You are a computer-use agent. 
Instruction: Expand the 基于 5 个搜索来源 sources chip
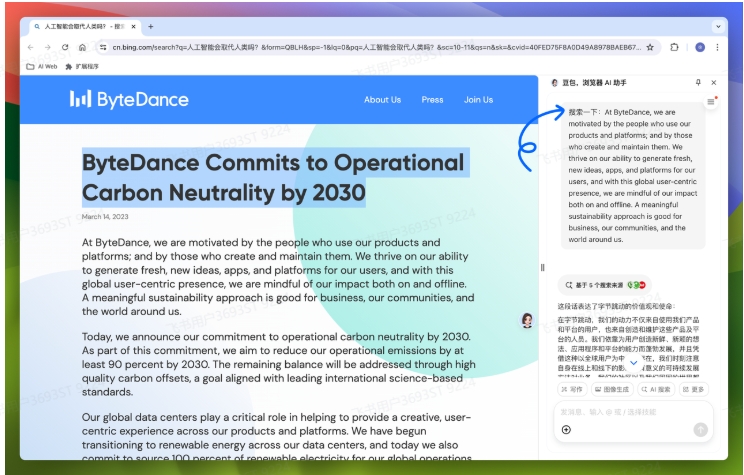click(604, 285)
